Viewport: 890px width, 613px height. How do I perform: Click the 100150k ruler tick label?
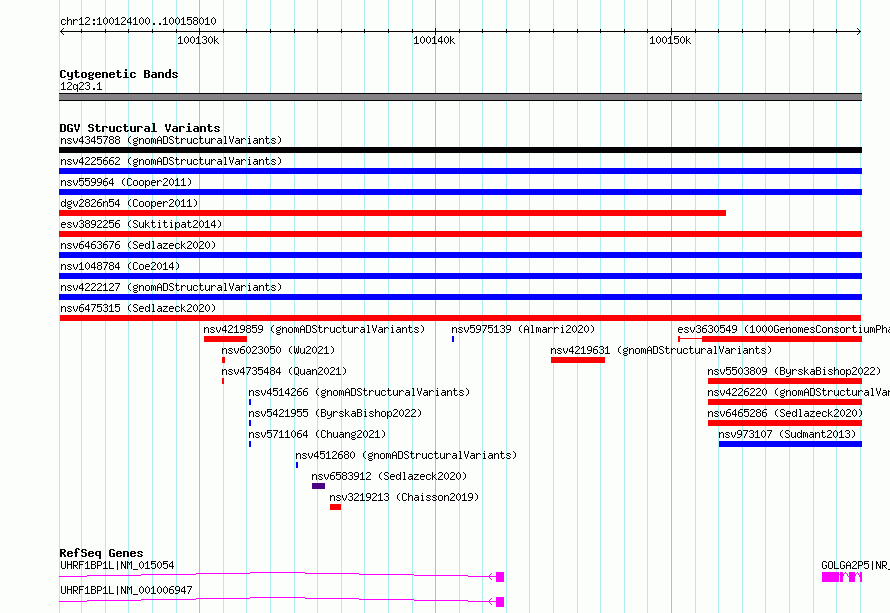(x=670, y=40)
